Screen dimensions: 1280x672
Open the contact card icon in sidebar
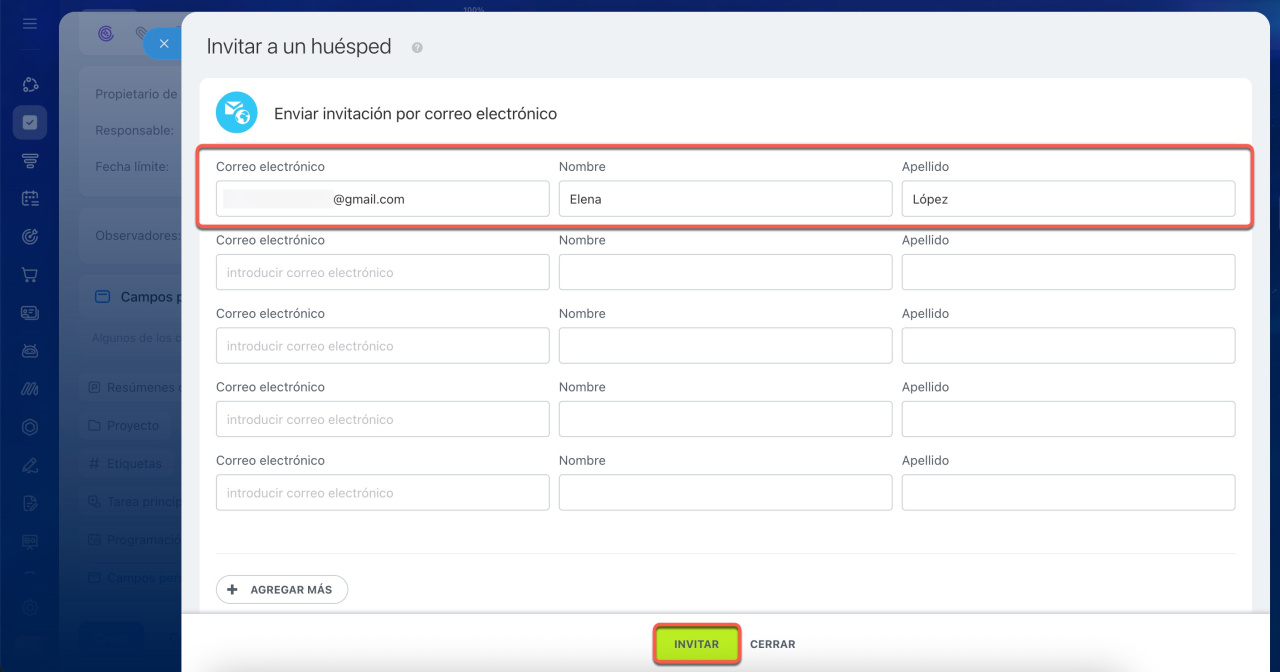[30, 312]
